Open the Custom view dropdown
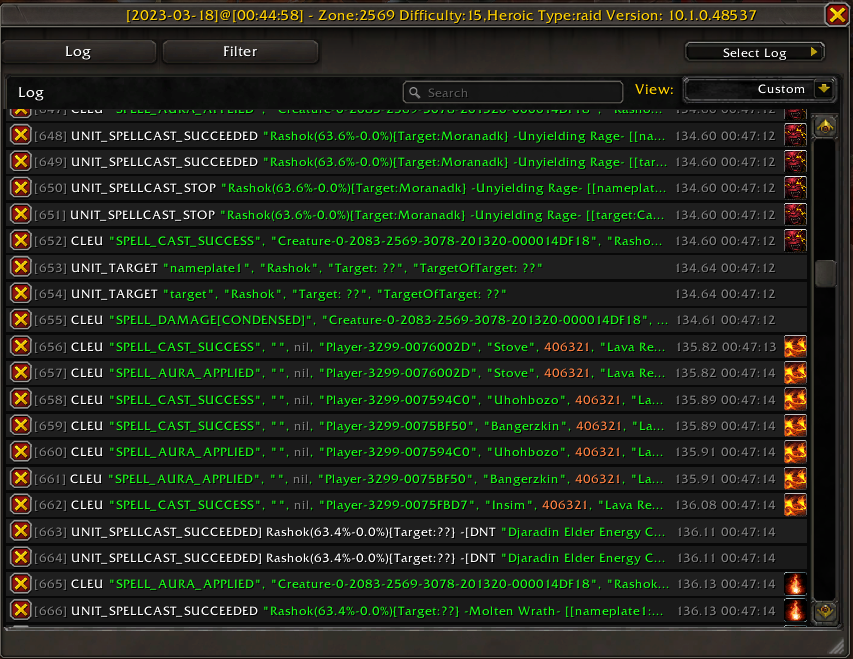Image resolution: width=853 pixels, height=659 pixels. (x=759, y=89)
